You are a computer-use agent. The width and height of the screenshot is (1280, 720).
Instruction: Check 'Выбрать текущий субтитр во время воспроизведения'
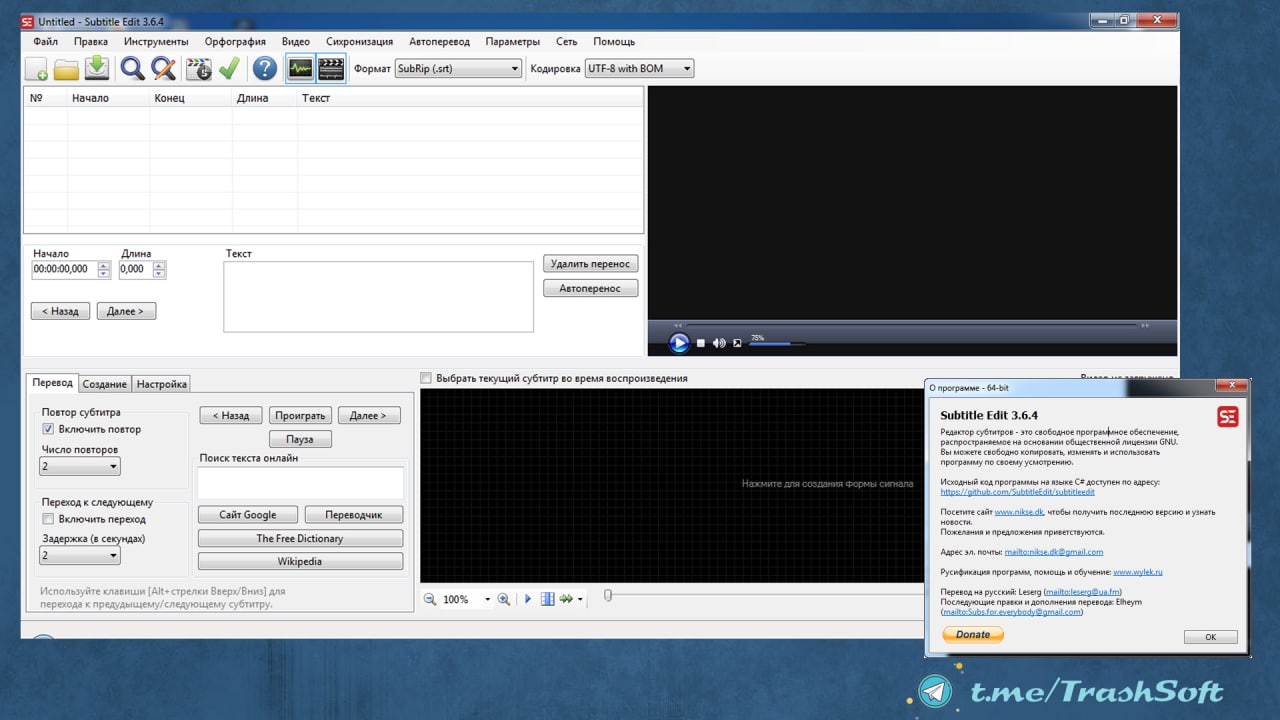pos(426,378)
